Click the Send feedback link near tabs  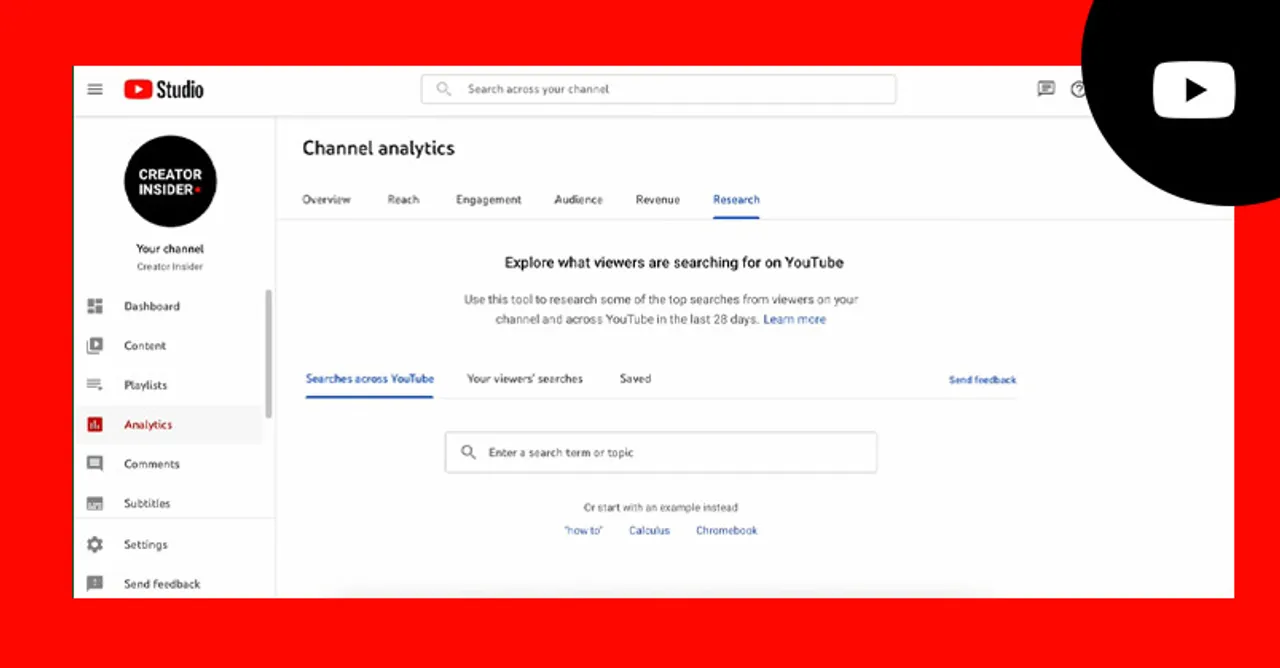[982, 380]
